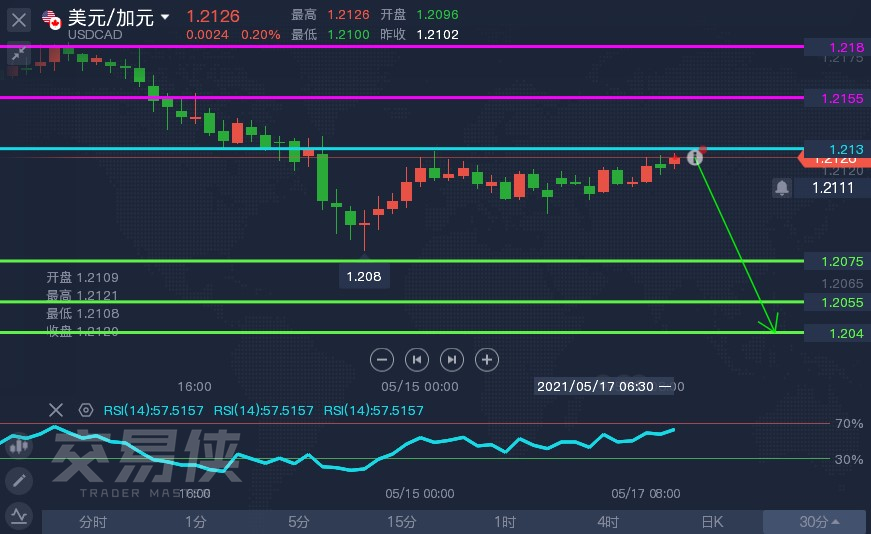Click the info marker on latest candle

(694, 157)
